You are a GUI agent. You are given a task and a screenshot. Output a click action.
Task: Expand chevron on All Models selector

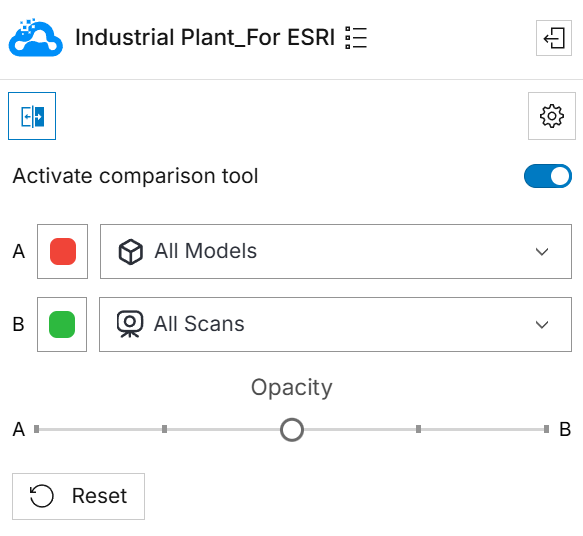click(x=542, y=252)
